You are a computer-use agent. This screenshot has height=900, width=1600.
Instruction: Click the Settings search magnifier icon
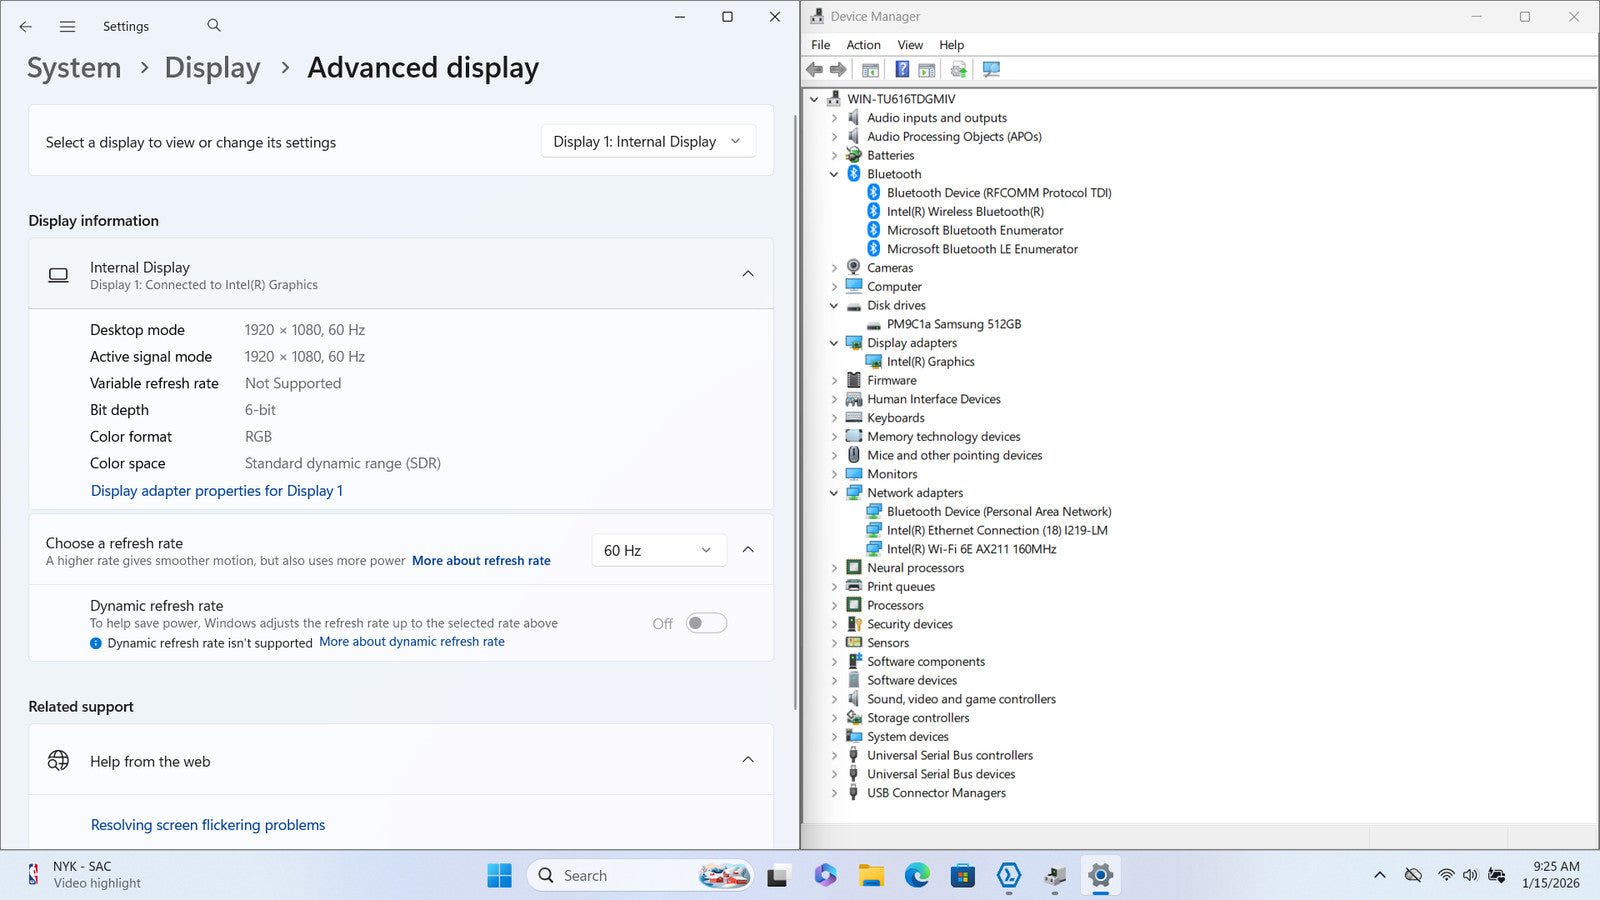coord(214,26)
